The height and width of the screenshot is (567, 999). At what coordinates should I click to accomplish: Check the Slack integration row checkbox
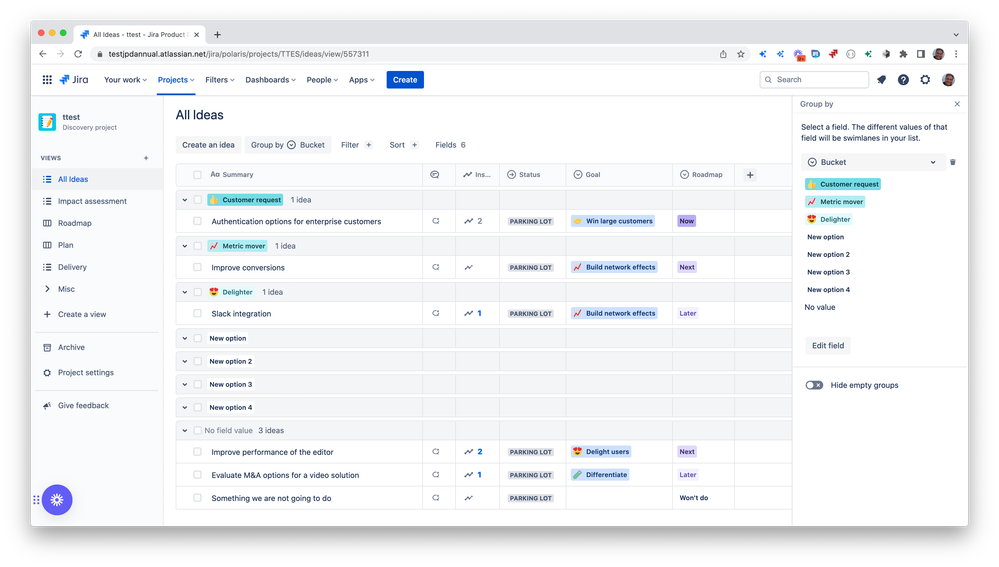198,313
